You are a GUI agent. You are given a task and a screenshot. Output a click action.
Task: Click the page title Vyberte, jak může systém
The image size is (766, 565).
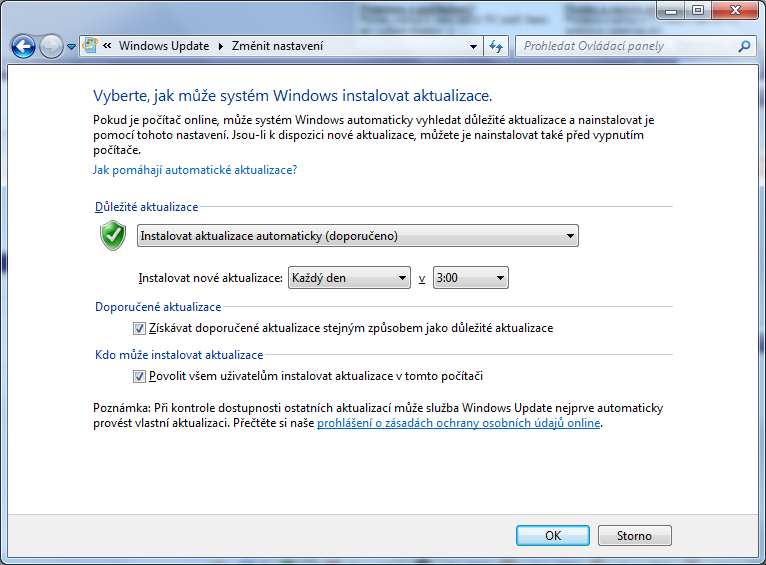292,96
